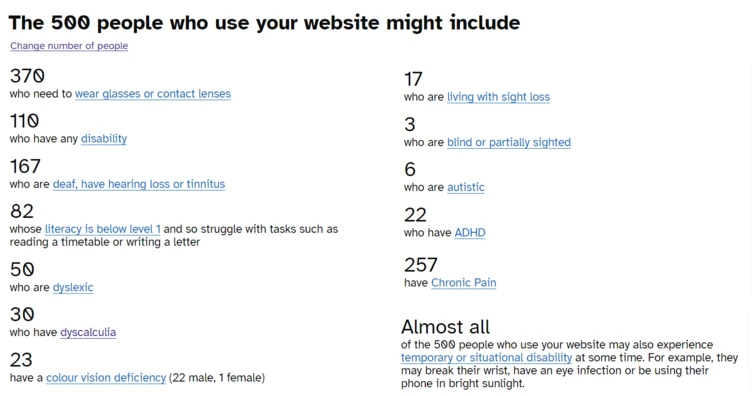Click the number 82 statistic
This screenshot has height=396, width=752.
click(22, 211)
